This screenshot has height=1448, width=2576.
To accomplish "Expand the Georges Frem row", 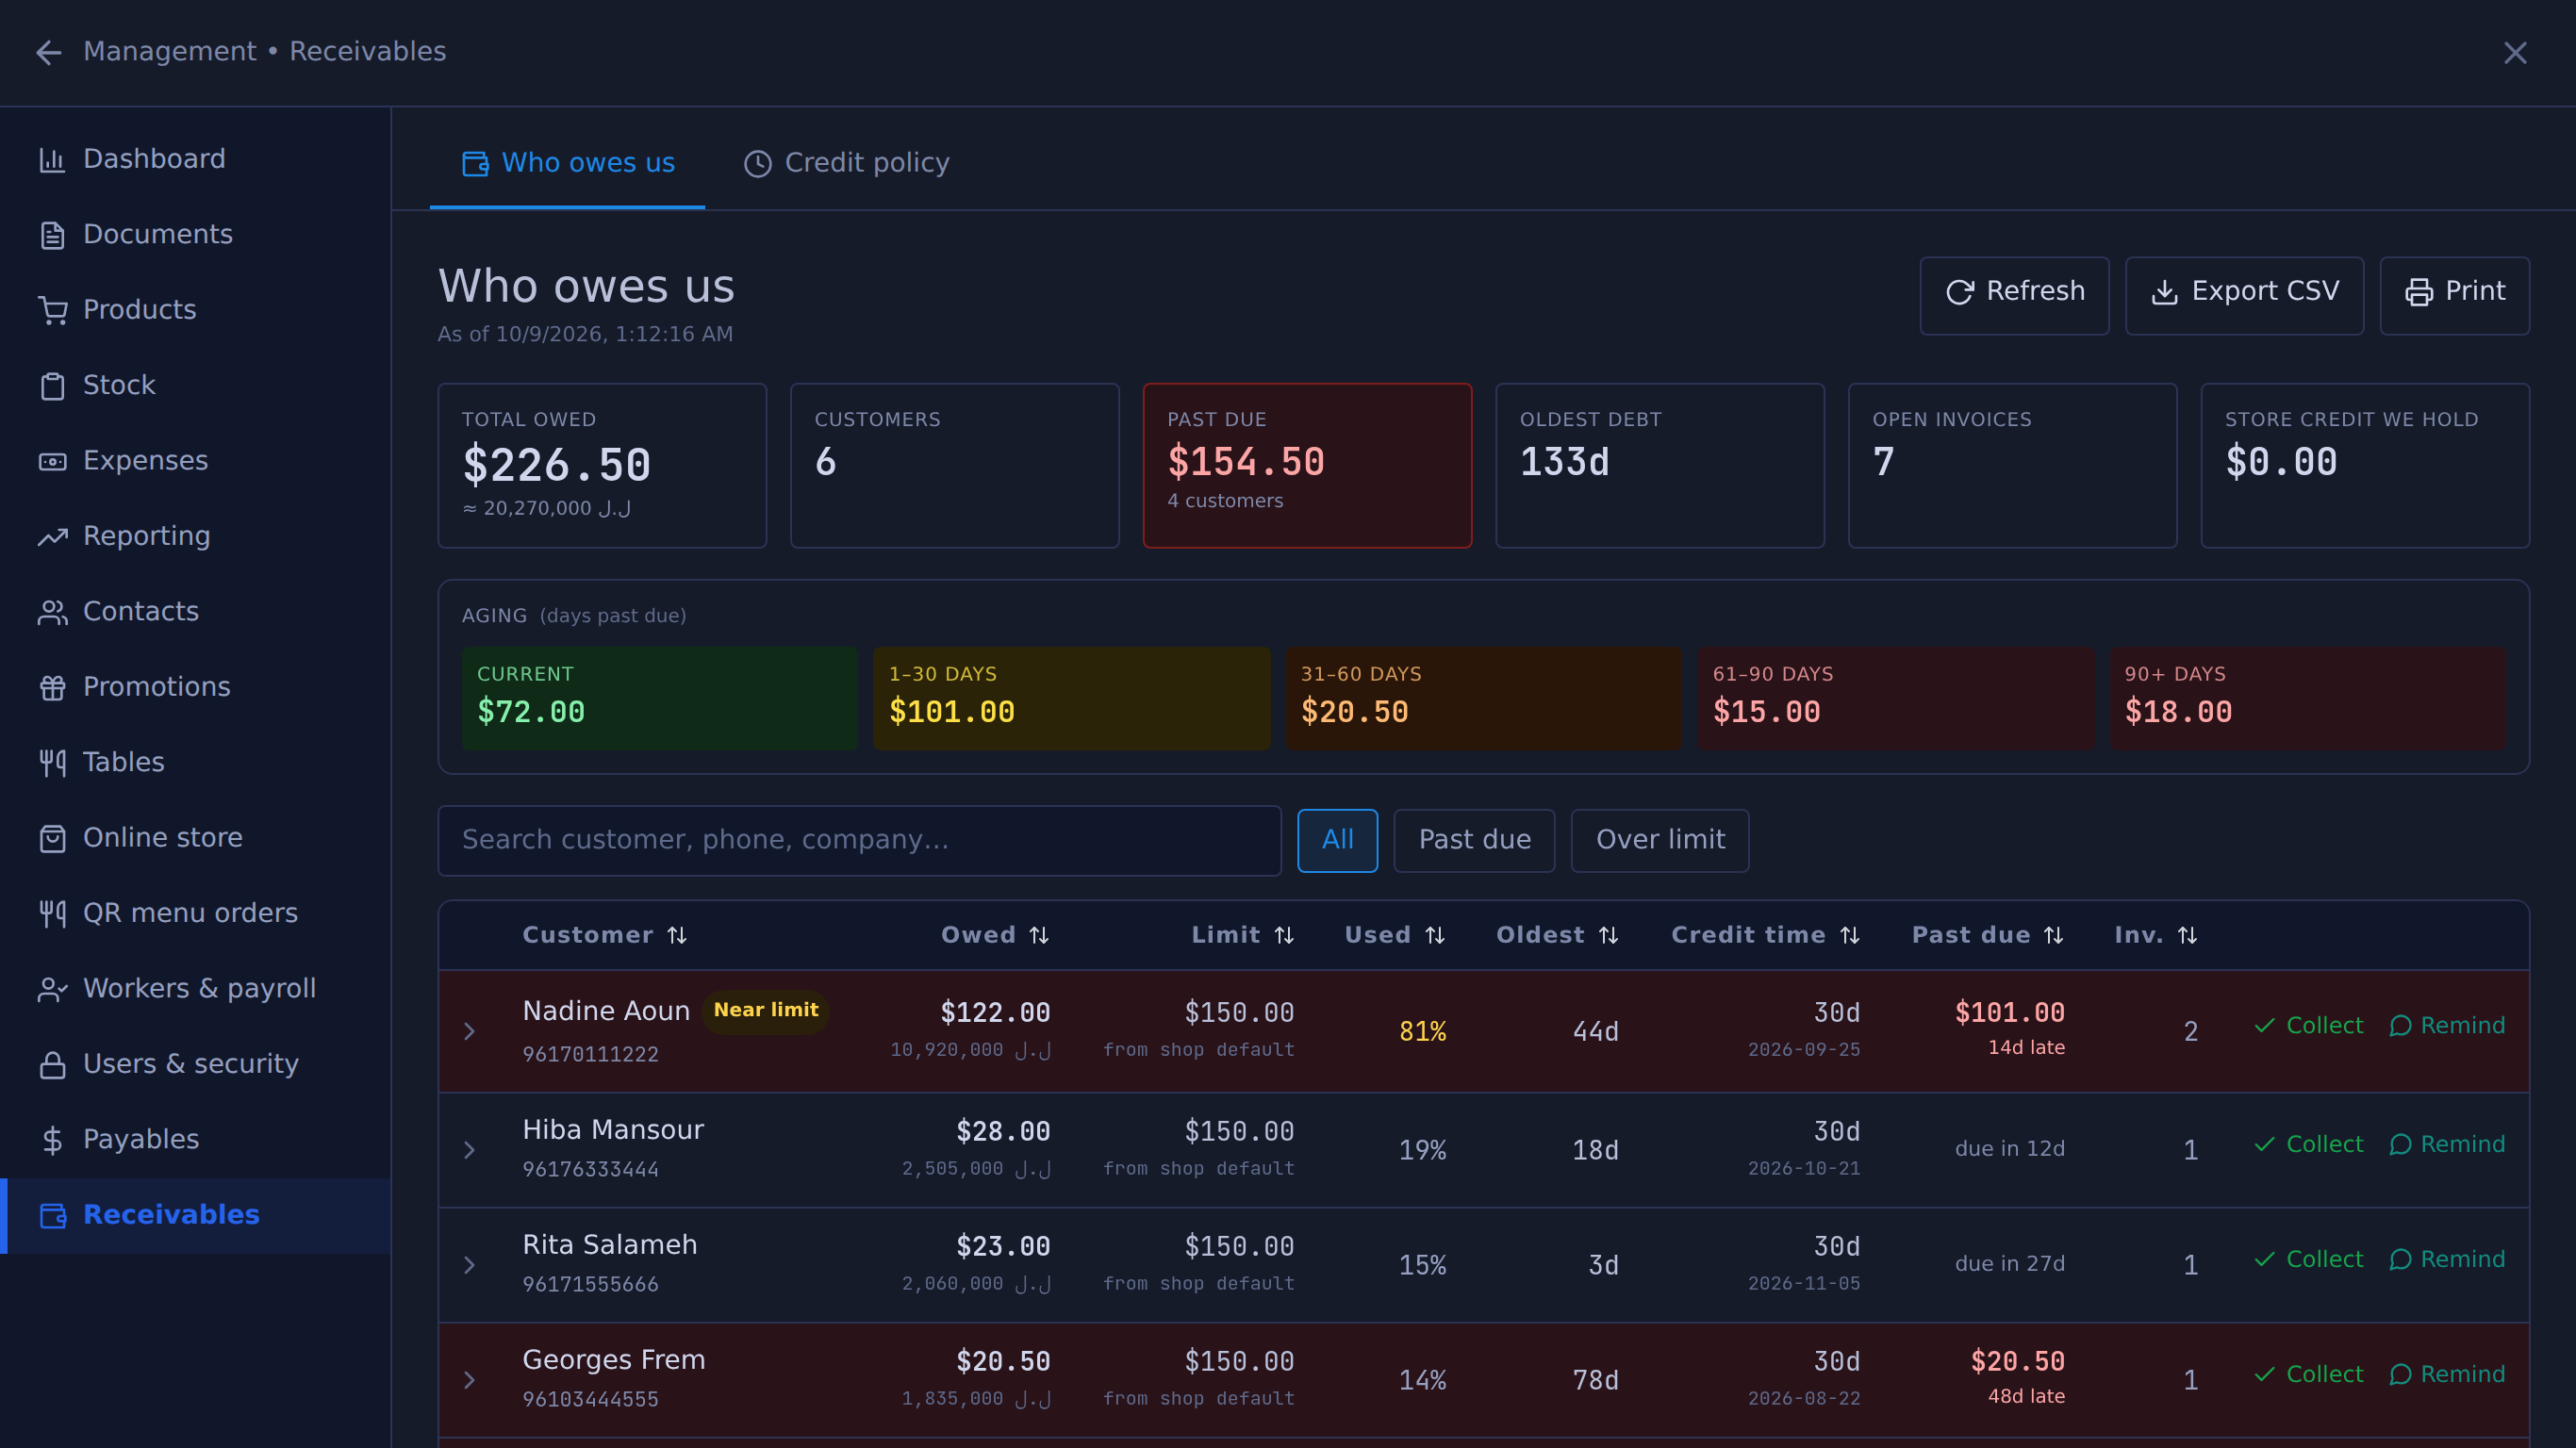I will point(469,1380).
